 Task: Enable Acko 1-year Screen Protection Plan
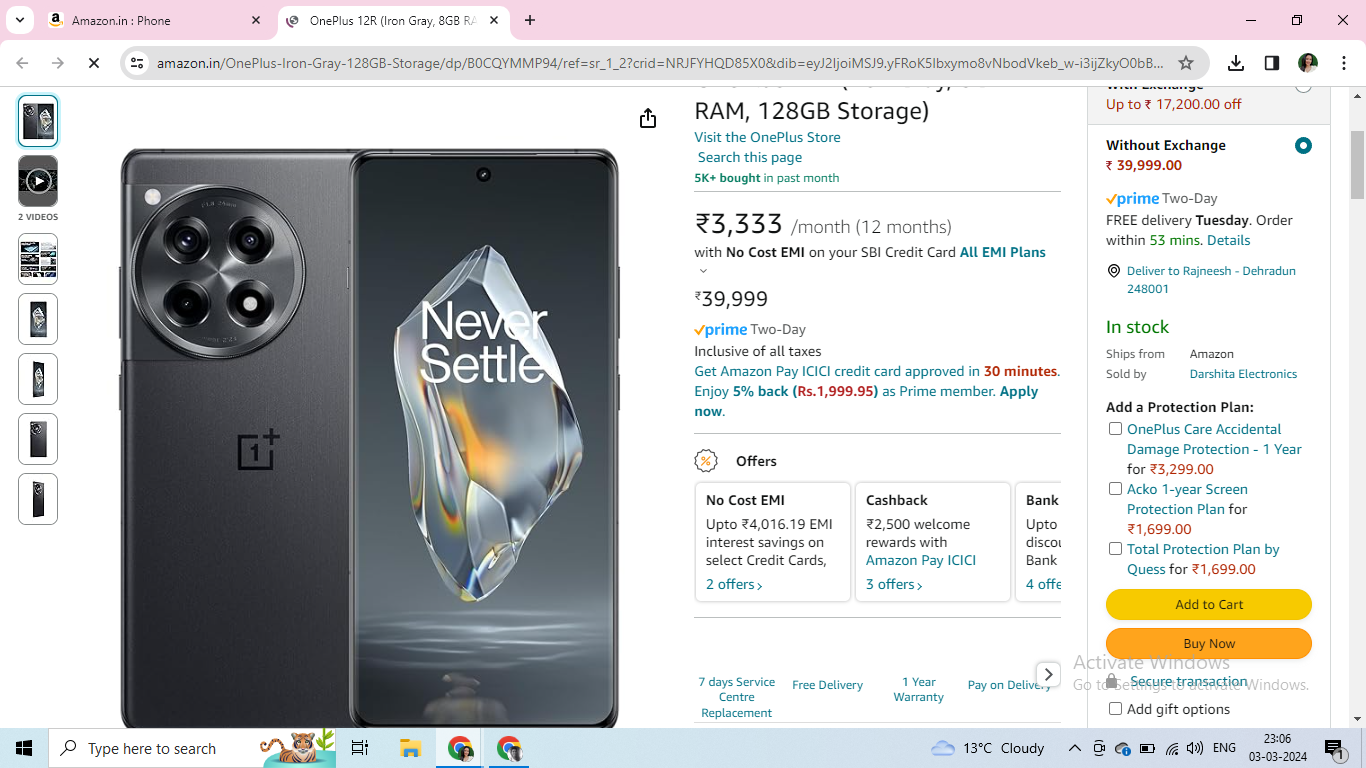1115,489
